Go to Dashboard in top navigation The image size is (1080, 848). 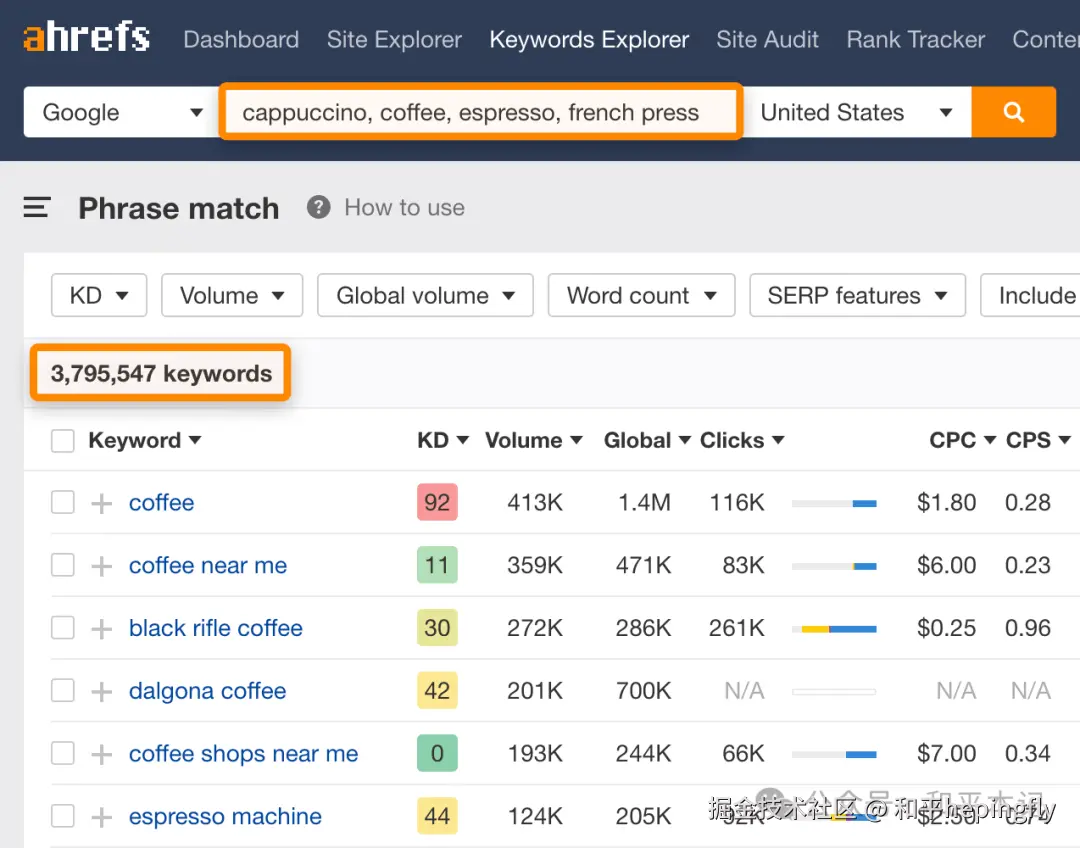241,39
